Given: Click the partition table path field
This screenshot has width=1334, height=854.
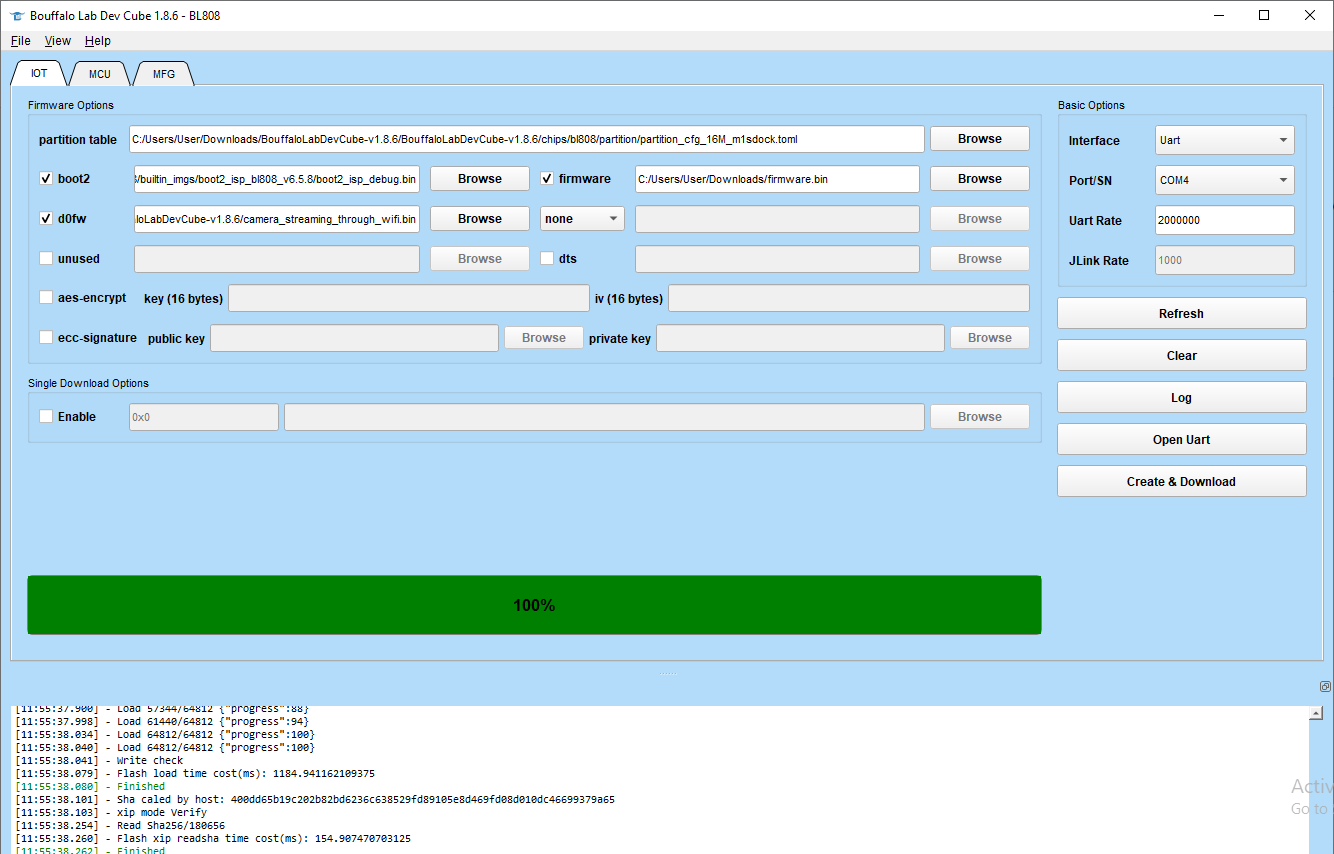Looking at the screenshot, I should pos(526,139).
